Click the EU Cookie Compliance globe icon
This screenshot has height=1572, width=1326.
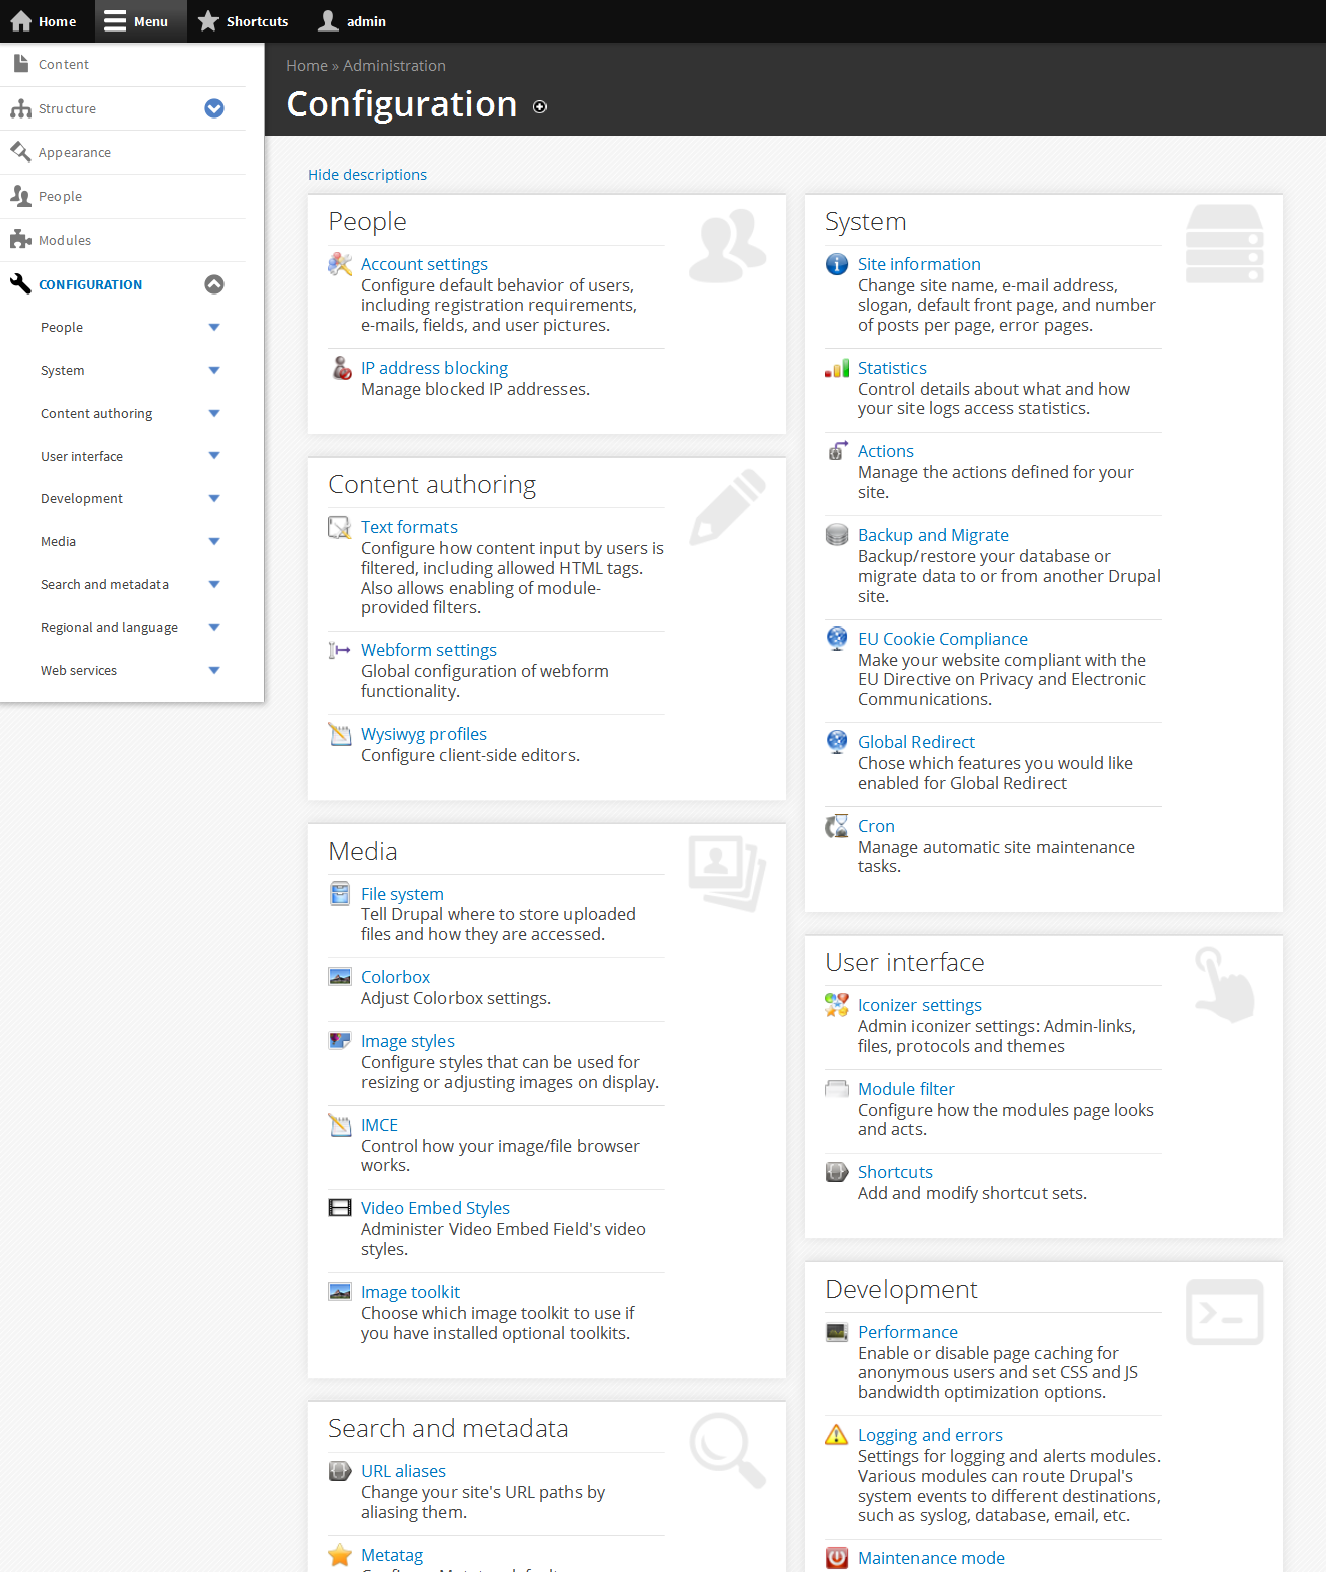click(x=837, y=639)
